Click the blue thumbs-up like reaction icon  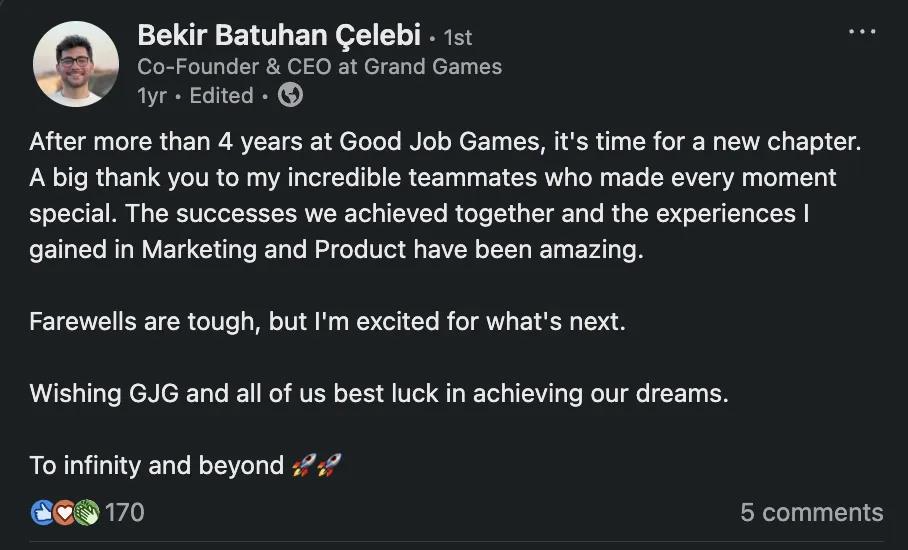[x=43, y=513]
